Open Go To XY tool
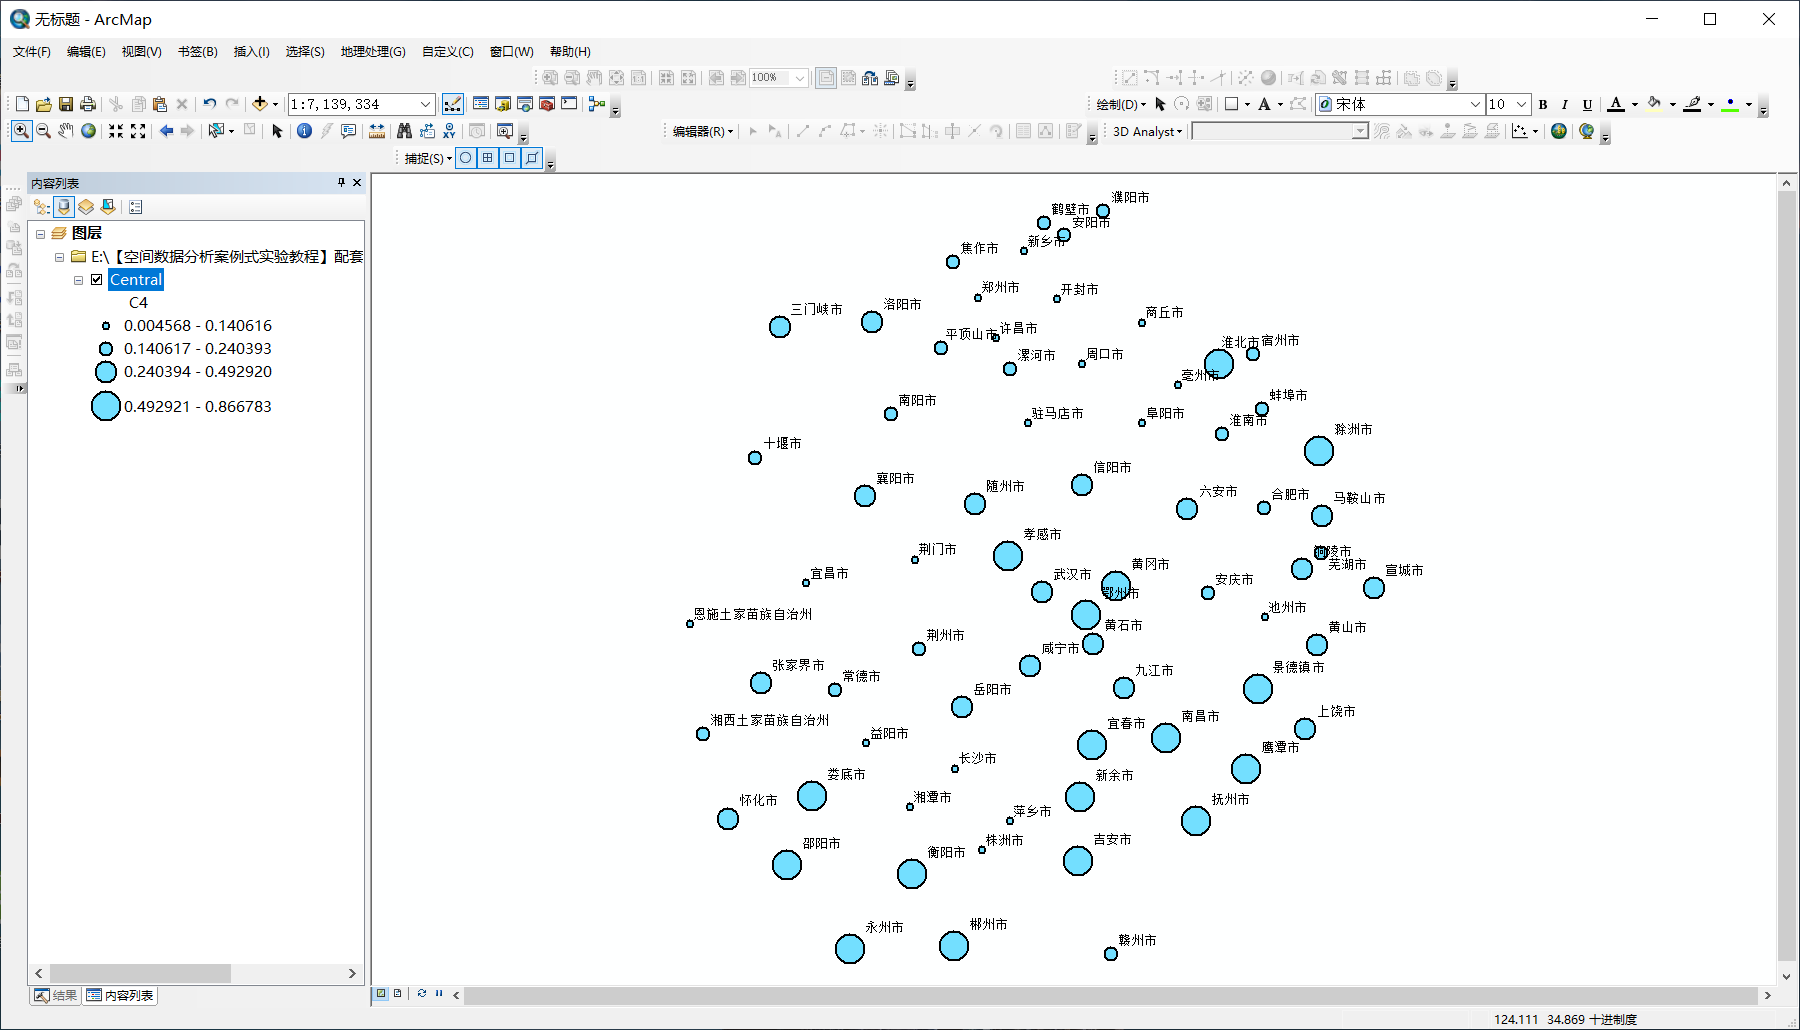Screen dimensions: 1800x1030 coord(449,131)
